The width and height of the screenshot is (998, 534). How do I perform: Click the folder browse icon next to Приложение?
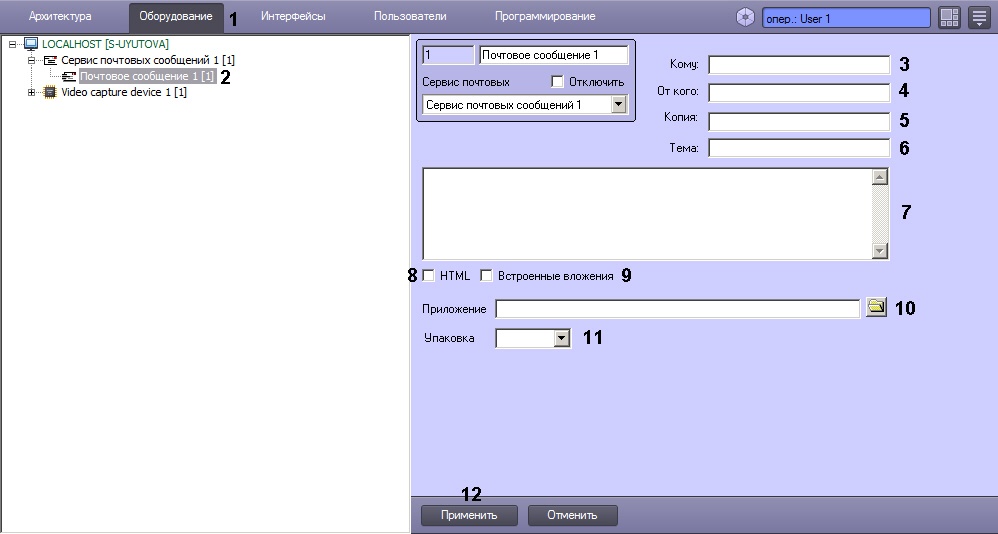point(876,308)
